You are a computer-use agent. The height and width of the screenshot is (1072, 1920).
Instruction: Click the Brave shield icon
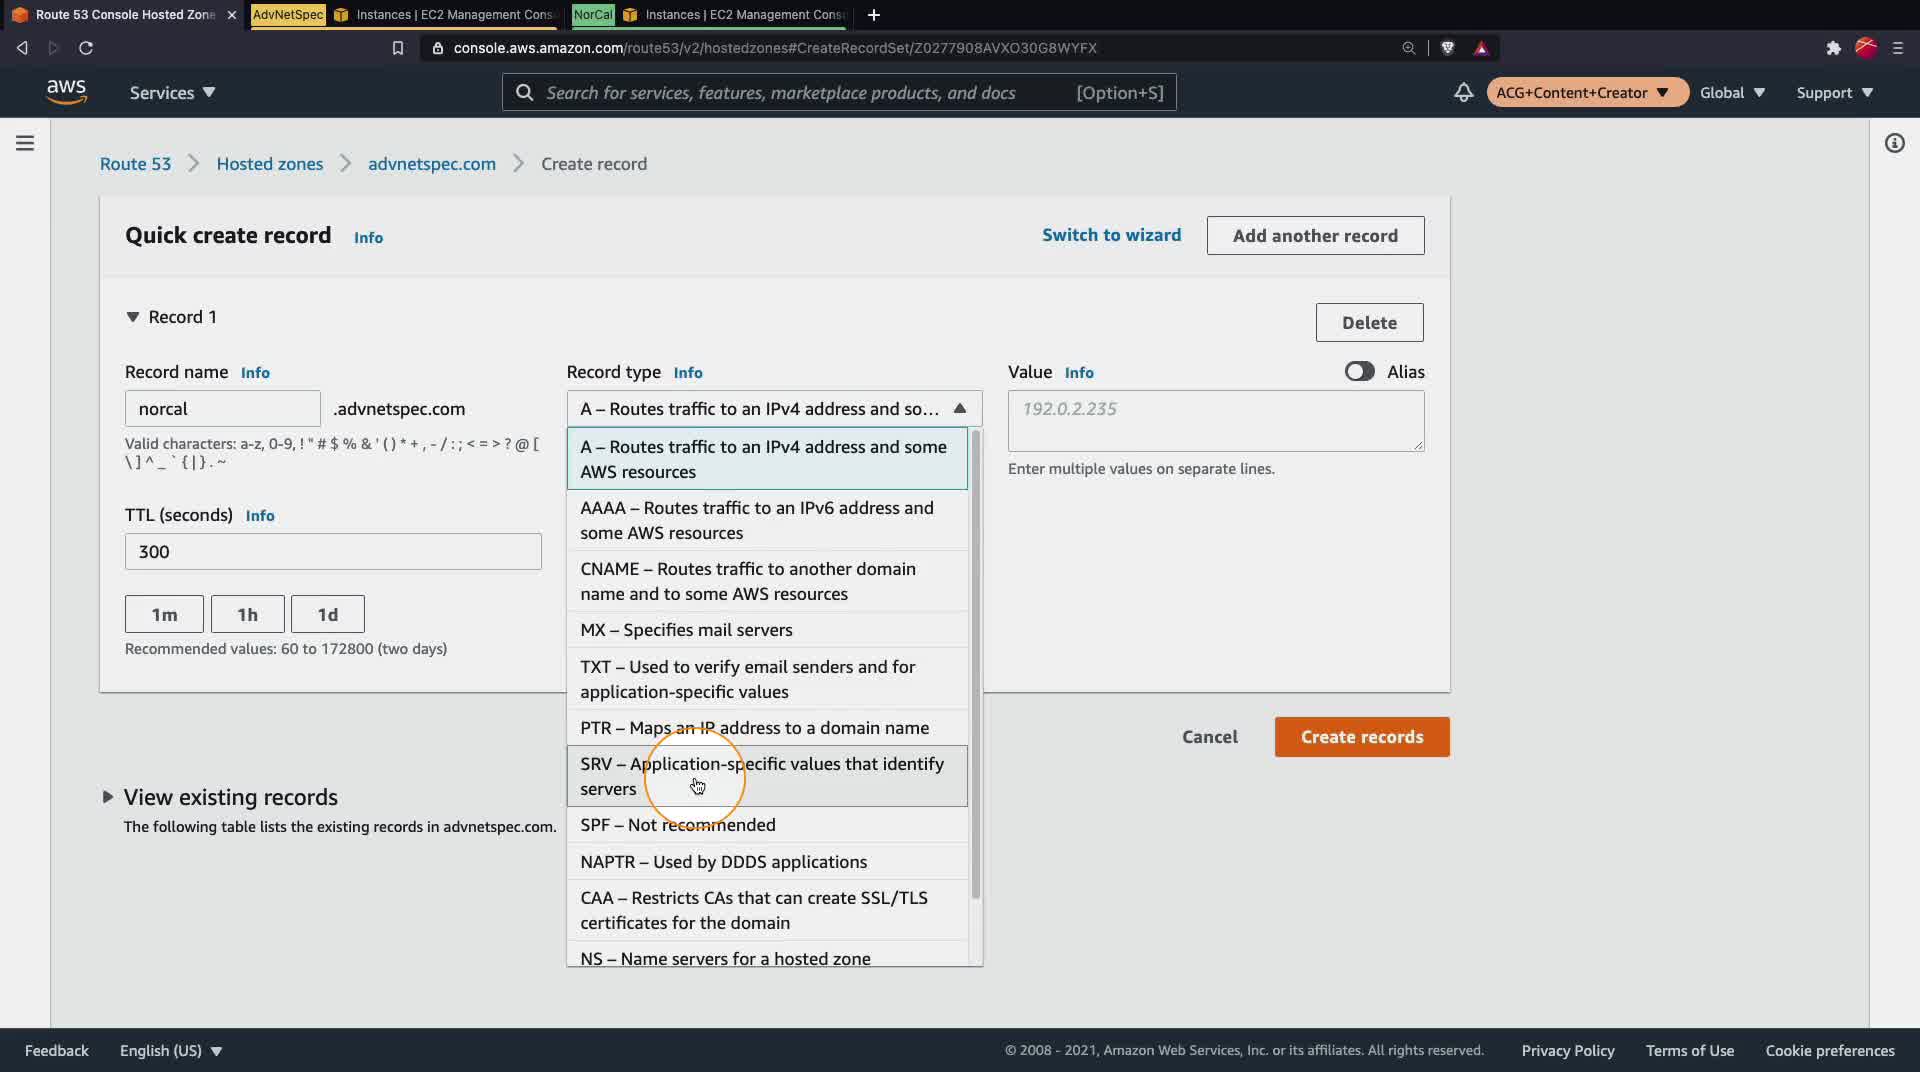1447,48
